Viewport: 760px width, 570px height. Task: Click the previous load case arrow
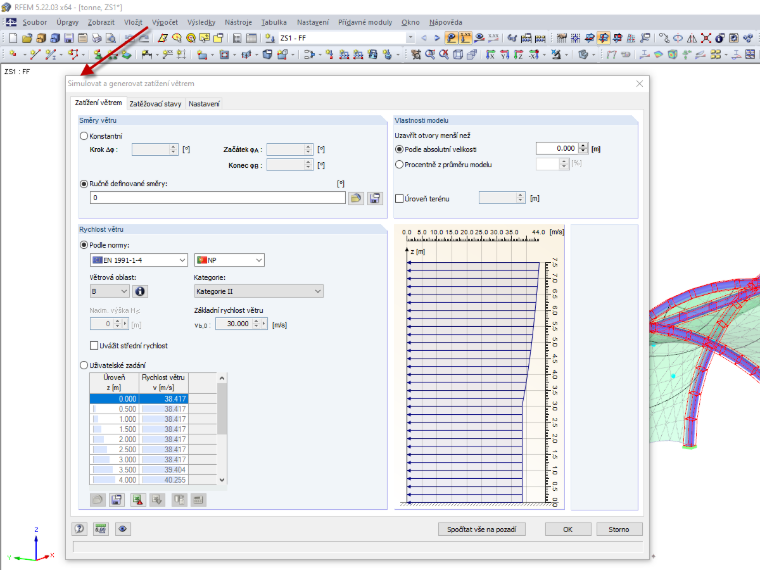(x=424, y=38)
